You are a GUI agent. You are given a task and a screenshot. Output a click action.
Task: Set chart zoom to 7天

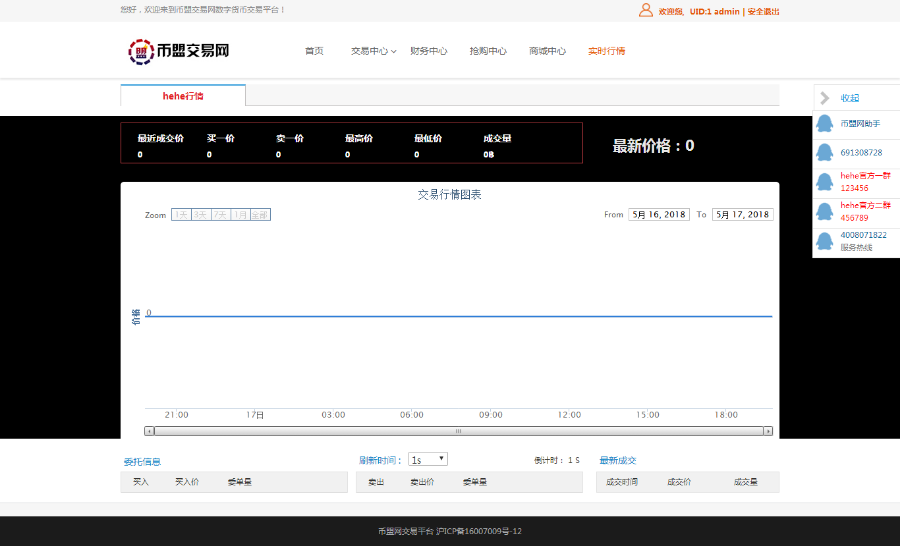click(221, 215)
